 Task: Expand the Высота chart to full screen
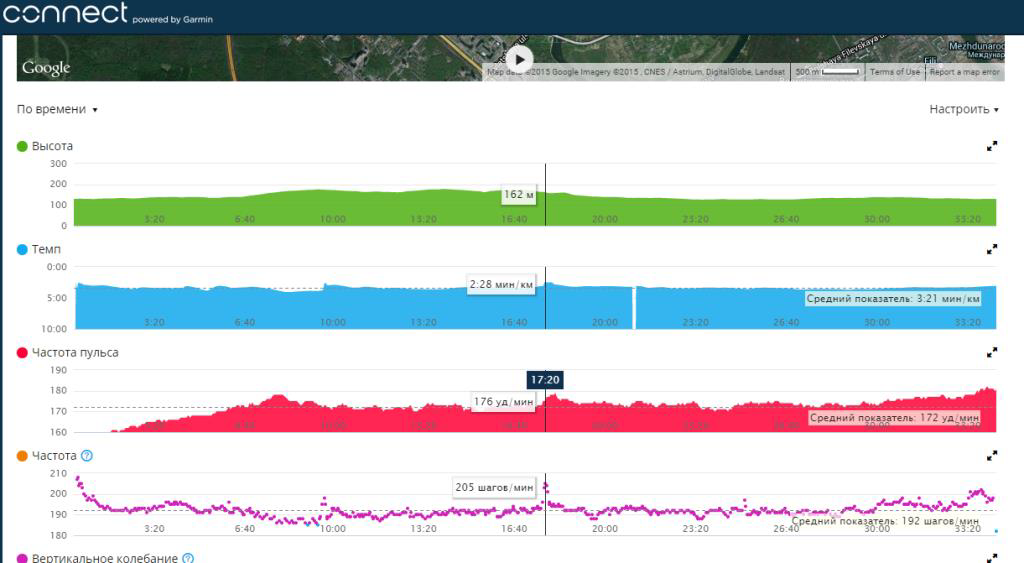992,146
